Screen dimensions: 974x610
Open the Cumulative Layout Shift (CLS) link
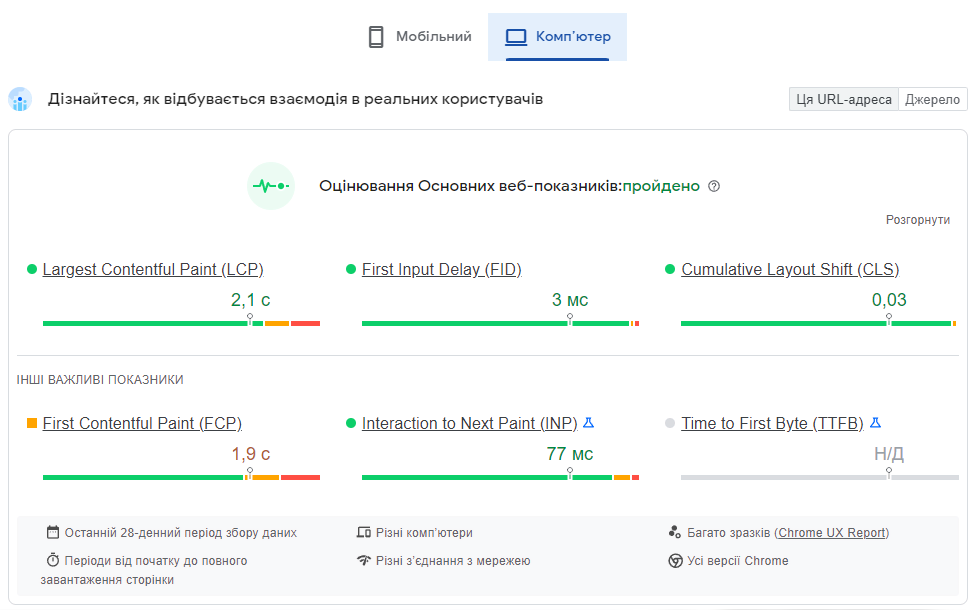pyautogui.click(x=790, y=269)
